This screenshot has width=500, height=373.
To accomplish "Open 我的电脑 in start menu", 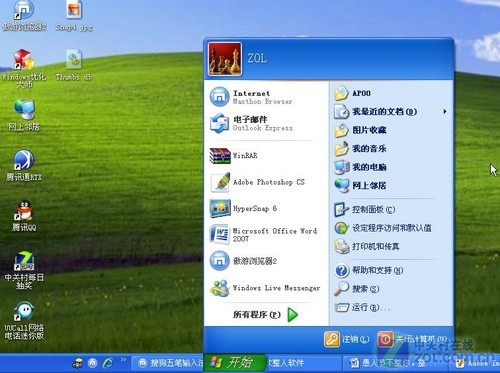I will pyautogui.click(x=391, y=167).
